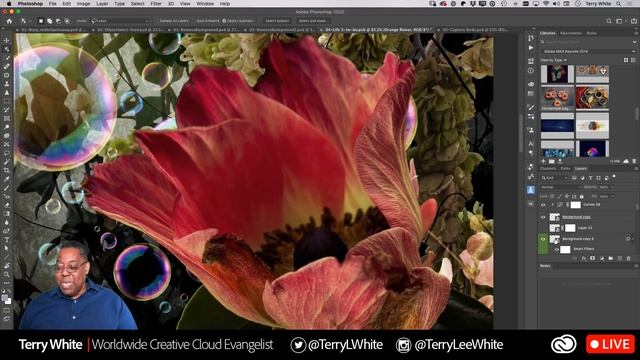Screen dimensions: 640x360
Task: Choose Add to Selection mode icon
Action: pos(49,21)
